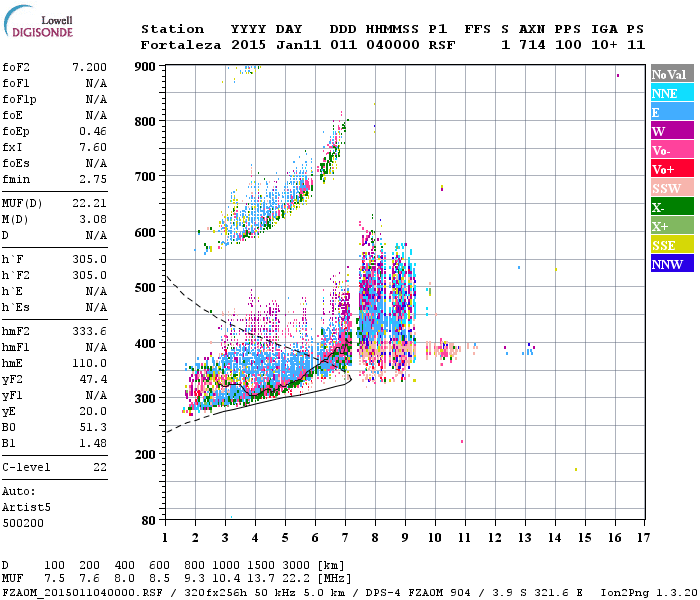Click the 900 label on height axis
Viewport: 700px width, 600px height.
pos(145,67)
